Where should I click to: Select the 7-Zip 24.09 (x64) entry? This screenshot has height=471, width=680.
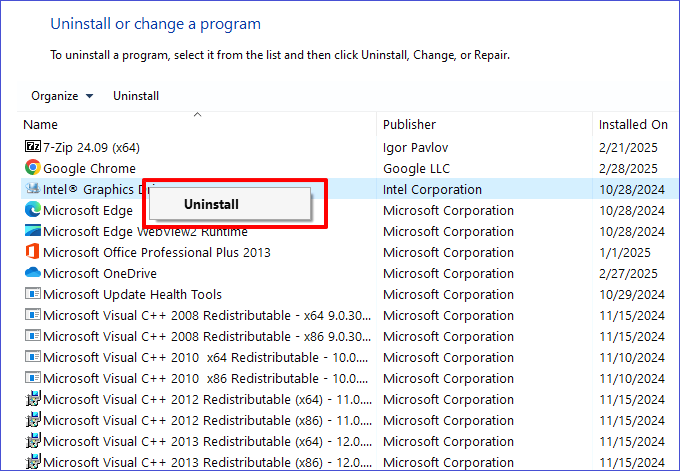pos(91,147)
